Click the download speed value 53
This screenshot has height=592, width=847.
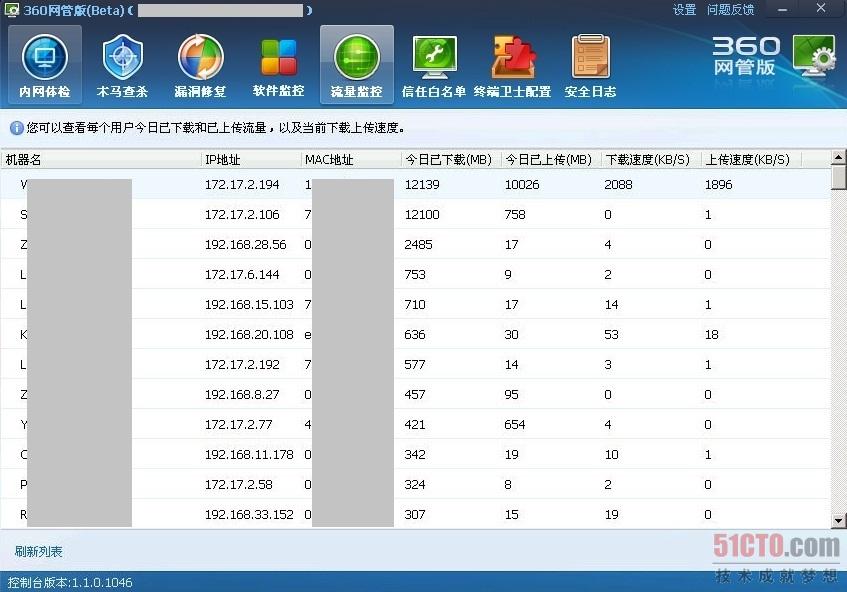click(611, 334)
